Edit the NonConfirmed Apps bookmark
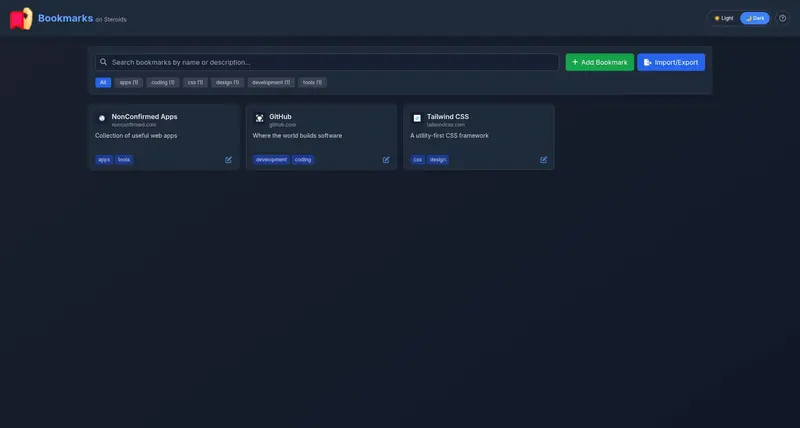800x428 pixels. click(x=229, y=160)
